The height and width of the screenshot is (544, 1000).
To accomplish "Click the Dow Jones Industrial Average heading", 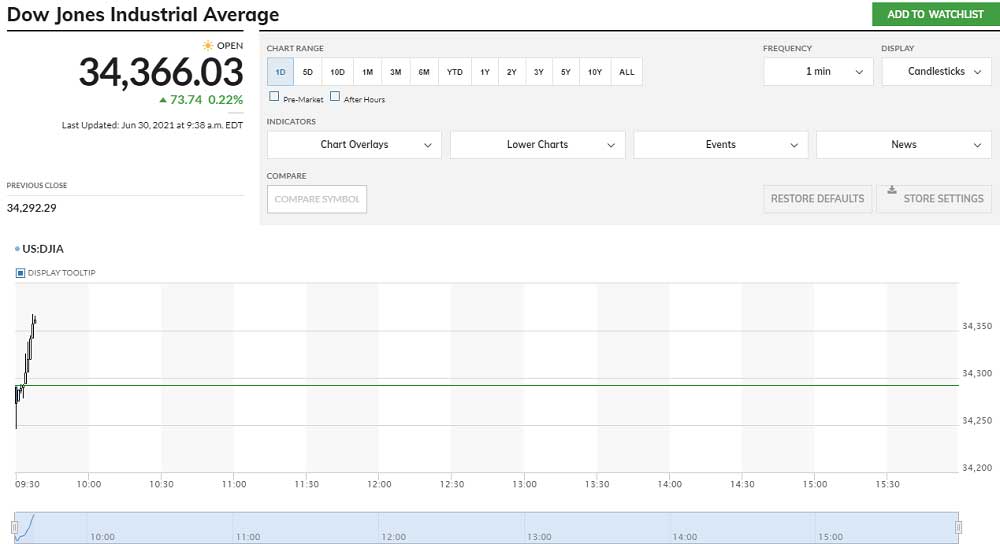I will coord(143,14).
